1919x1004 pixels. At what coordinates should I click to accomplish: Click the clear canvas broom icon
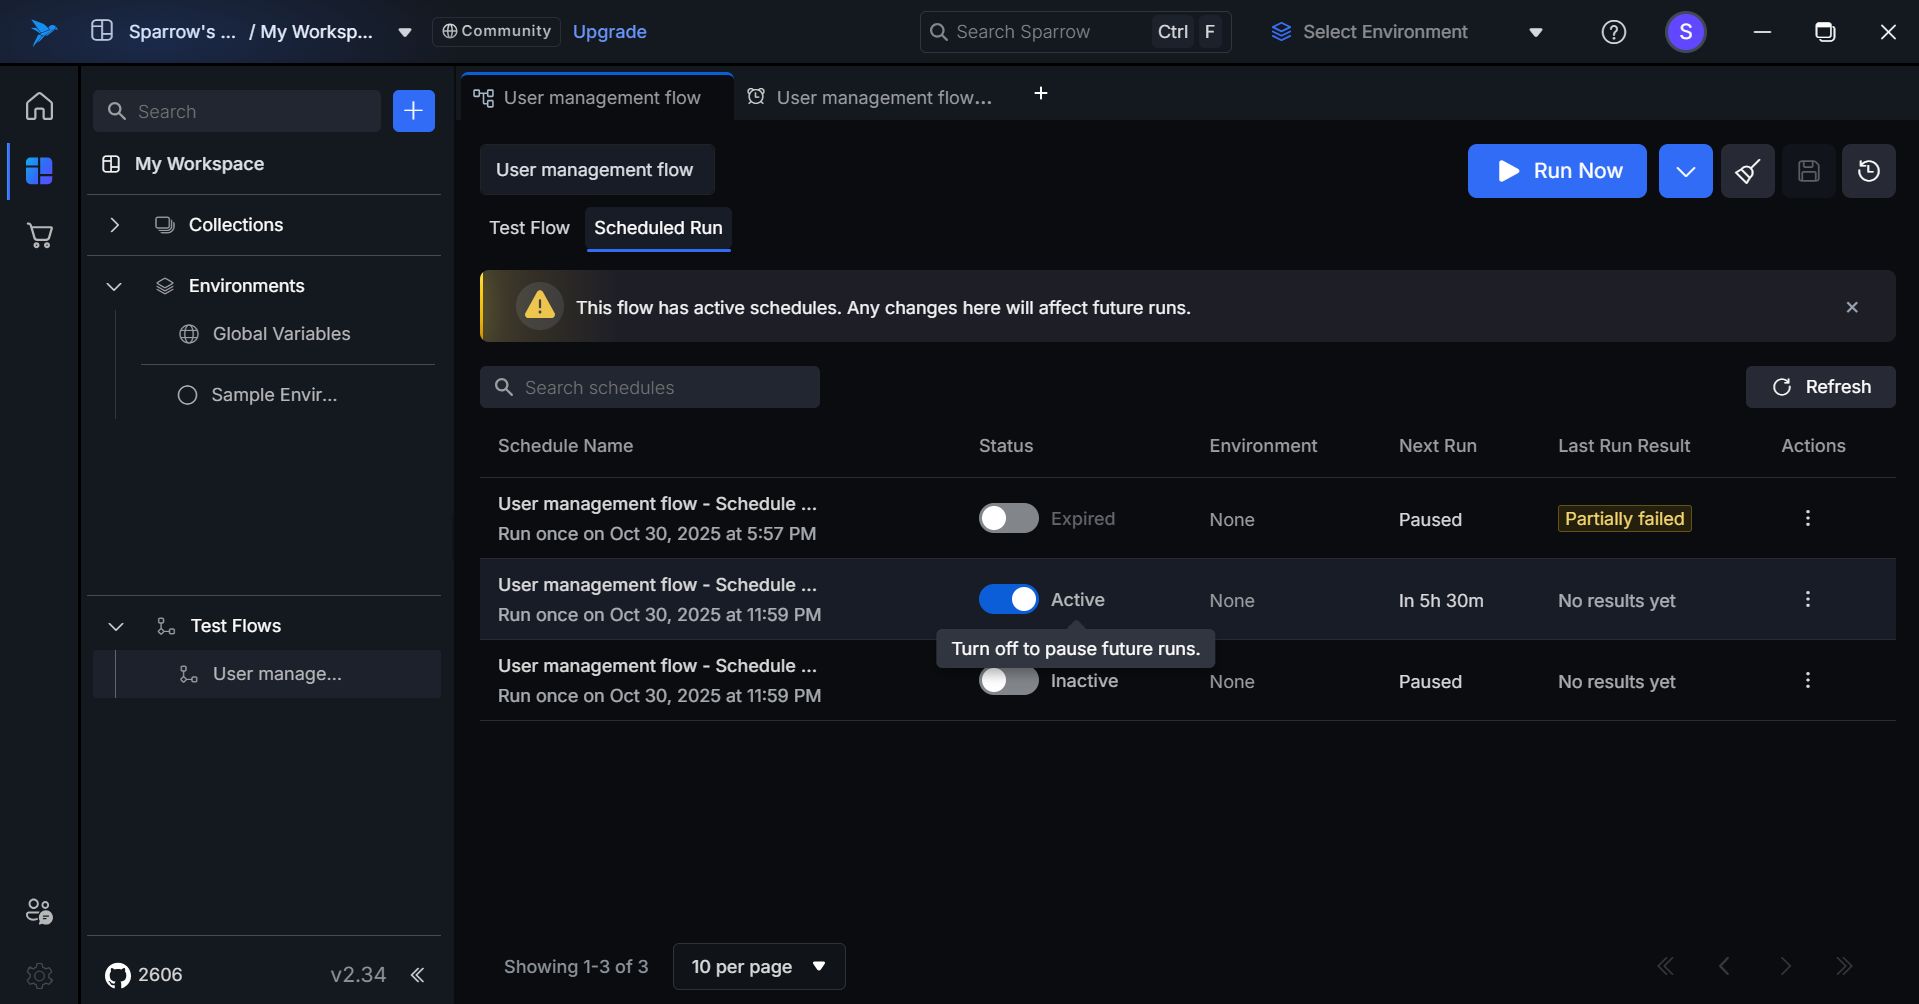[x=1747, y=171]
